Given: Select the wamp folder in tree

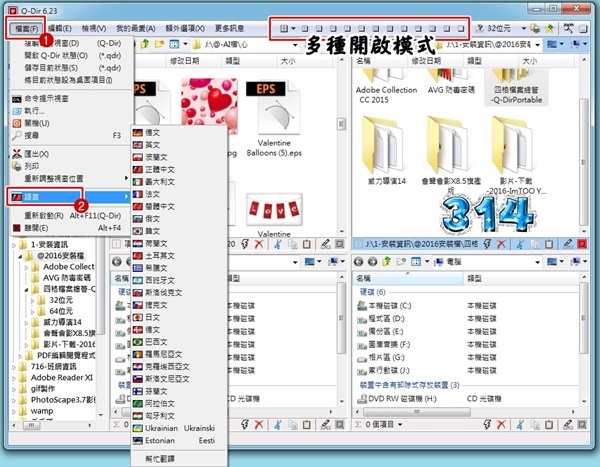Looking at the screenshot, I should tap(42, 411).
